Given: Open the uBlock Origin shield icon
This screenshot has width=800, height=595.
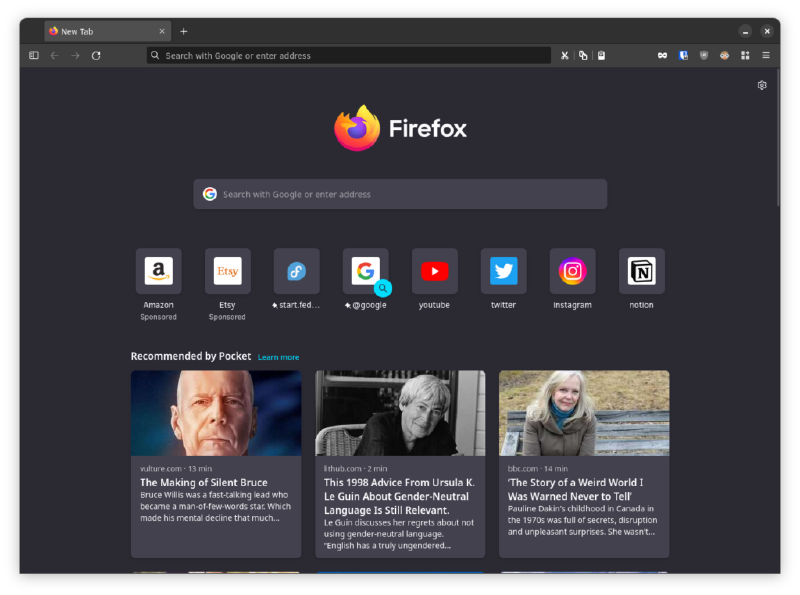Looking at the screenshot, I should [x=704, y=56].
